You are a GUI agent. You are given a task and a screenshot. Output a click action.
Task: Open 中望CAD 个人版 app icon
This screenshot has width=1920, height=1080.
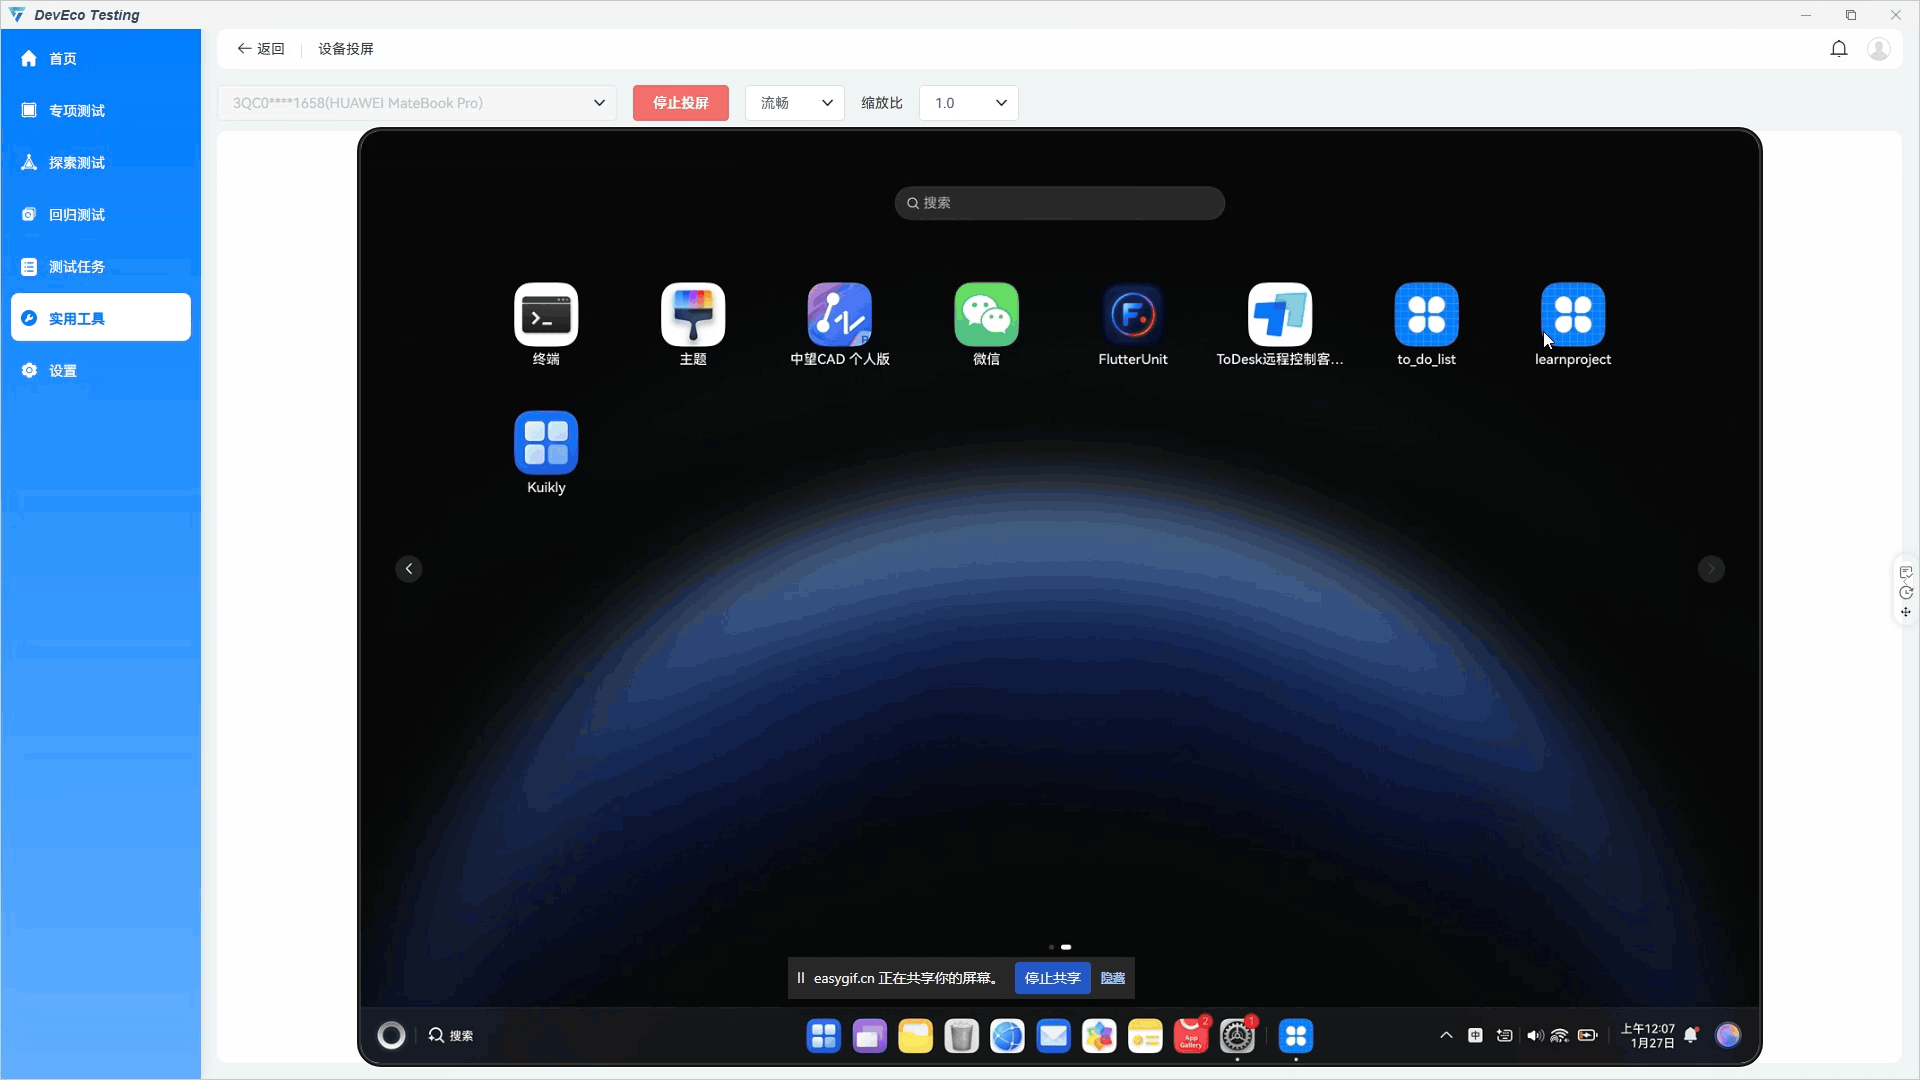pyautogui.click(x=840, y=315)
